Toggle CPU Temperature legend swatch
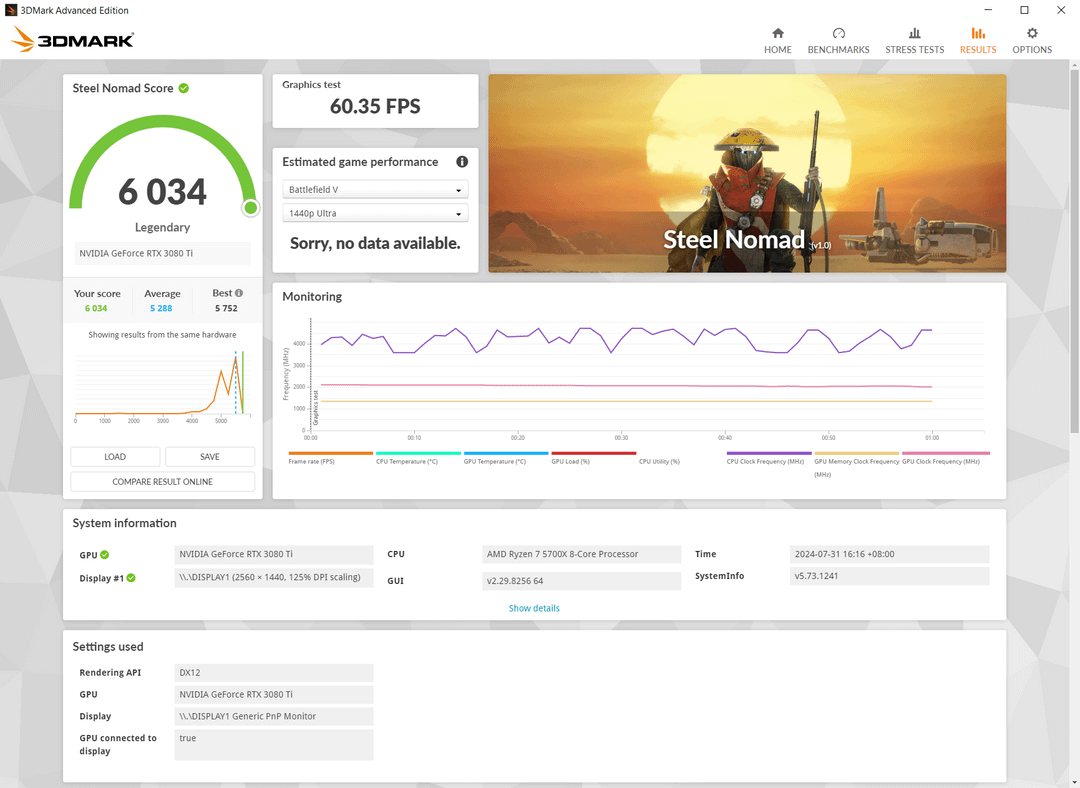 pos(418,453)
